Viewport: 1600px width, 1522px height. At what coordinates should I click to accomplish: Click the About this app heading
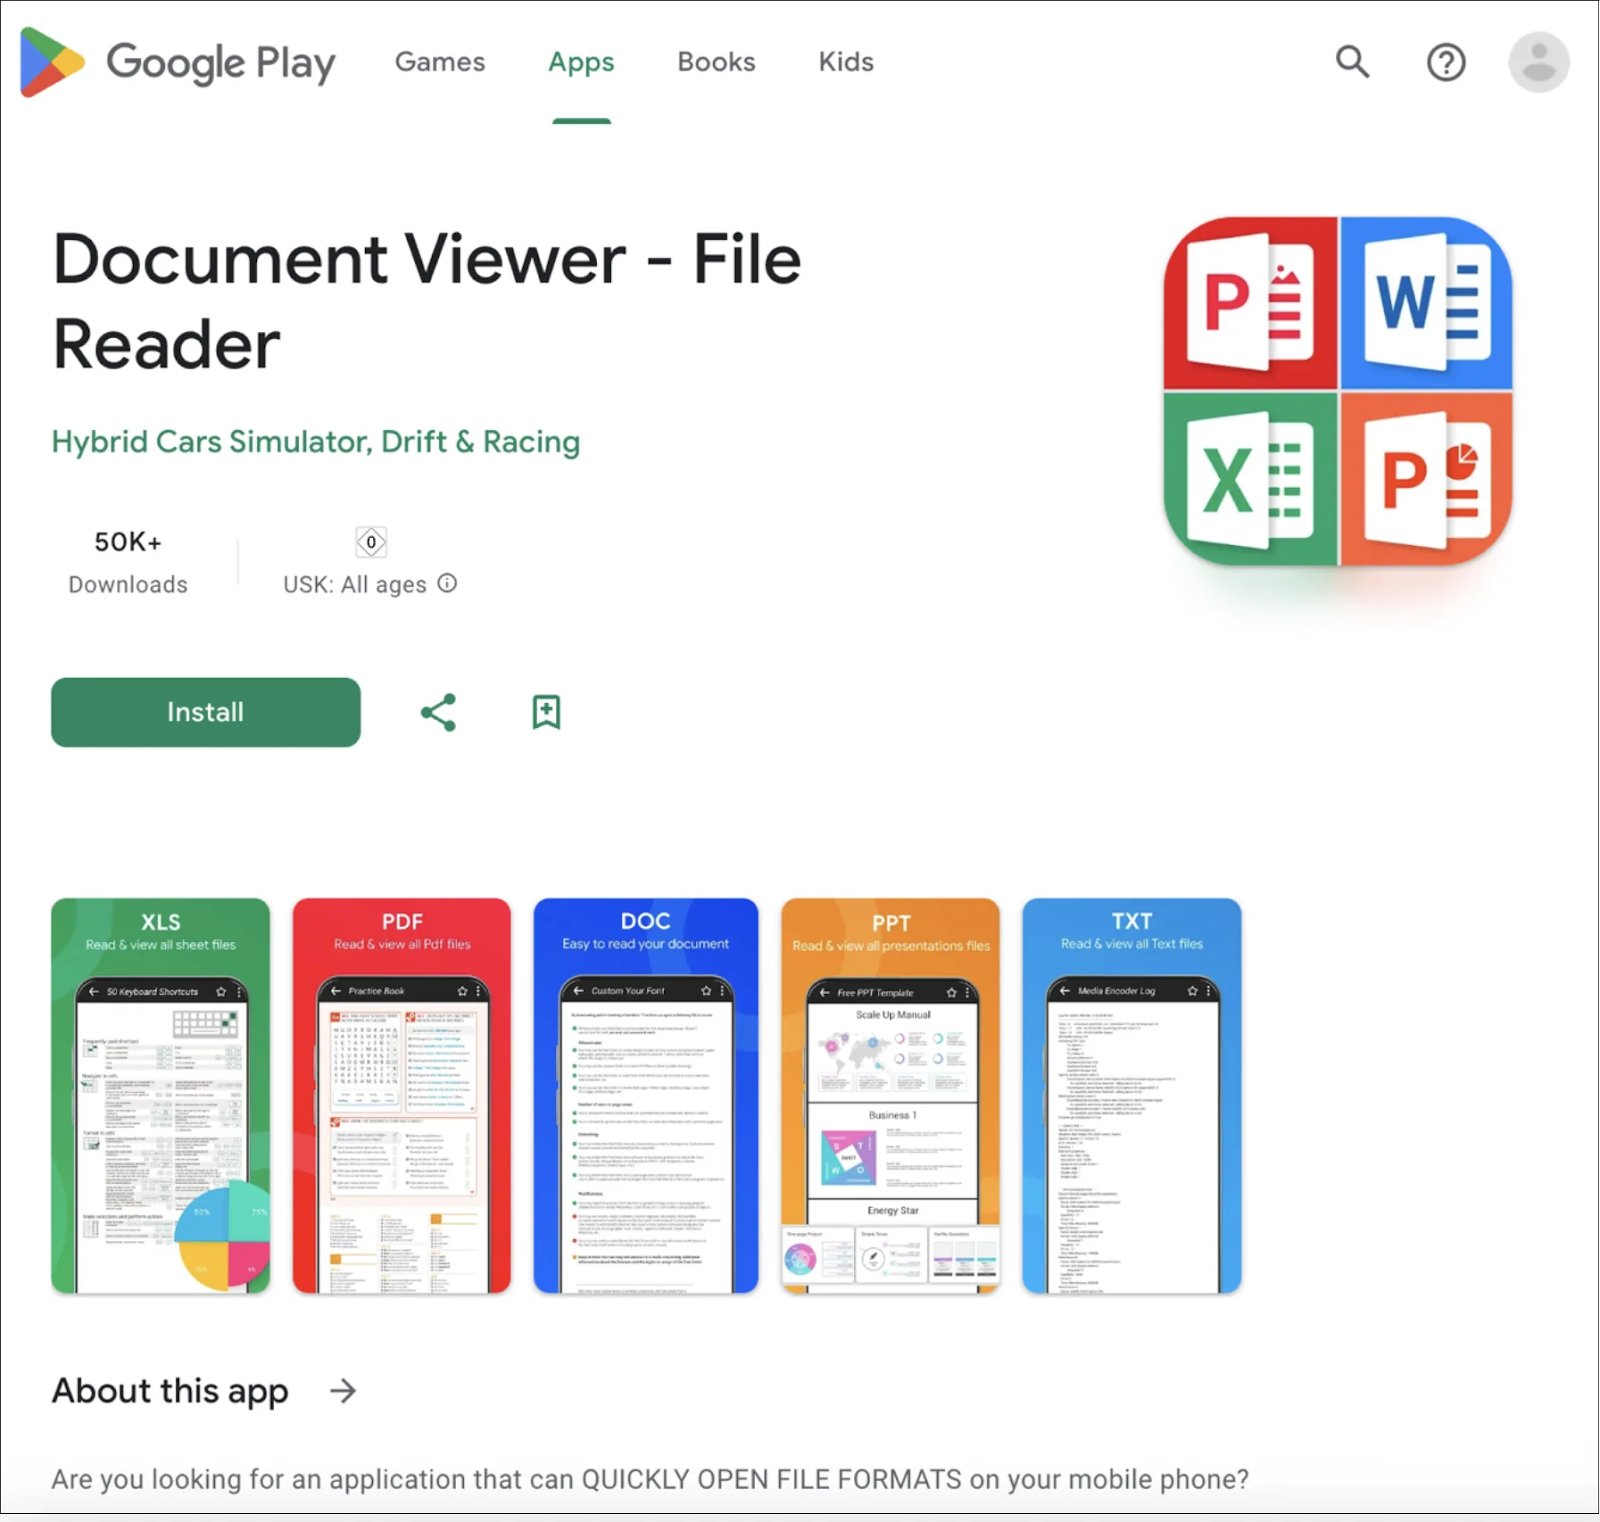[x=170, y=1390]
